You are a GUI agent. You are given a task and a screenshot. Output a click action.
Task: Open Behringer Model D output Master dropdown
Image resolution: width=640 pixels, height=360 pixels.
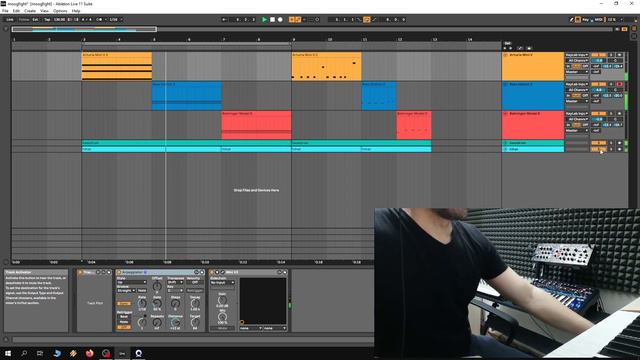click(x=577, y=131)
